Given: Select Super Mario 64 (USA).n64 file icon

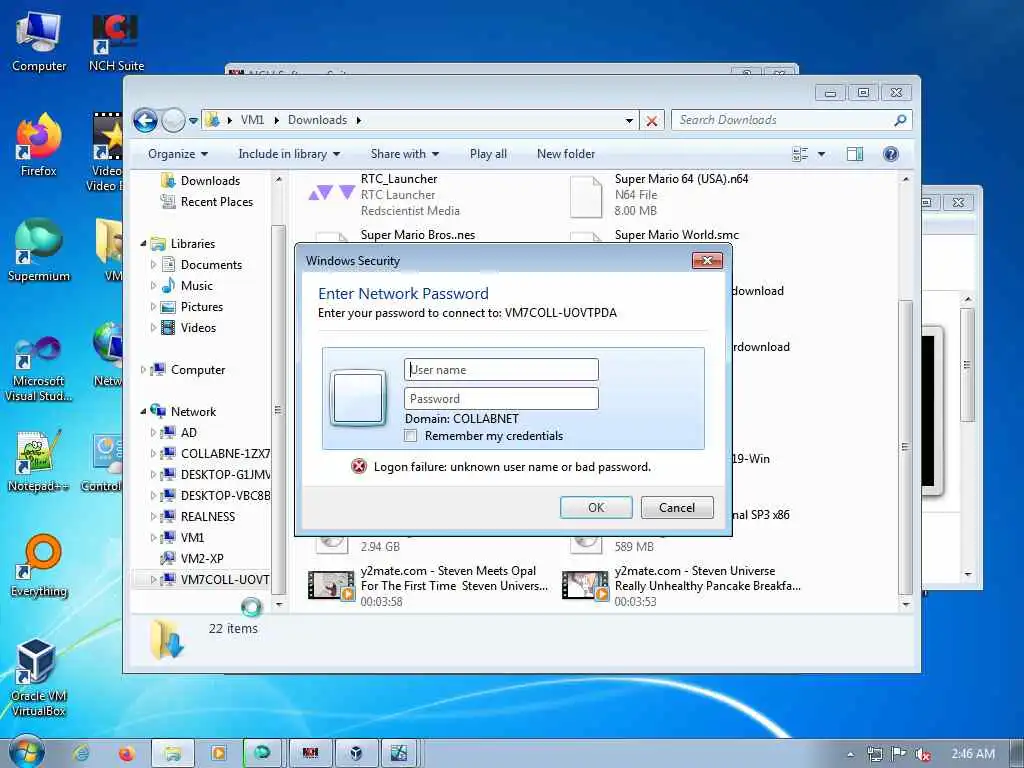Looking at the screenshot, I should tap(586, 197).
